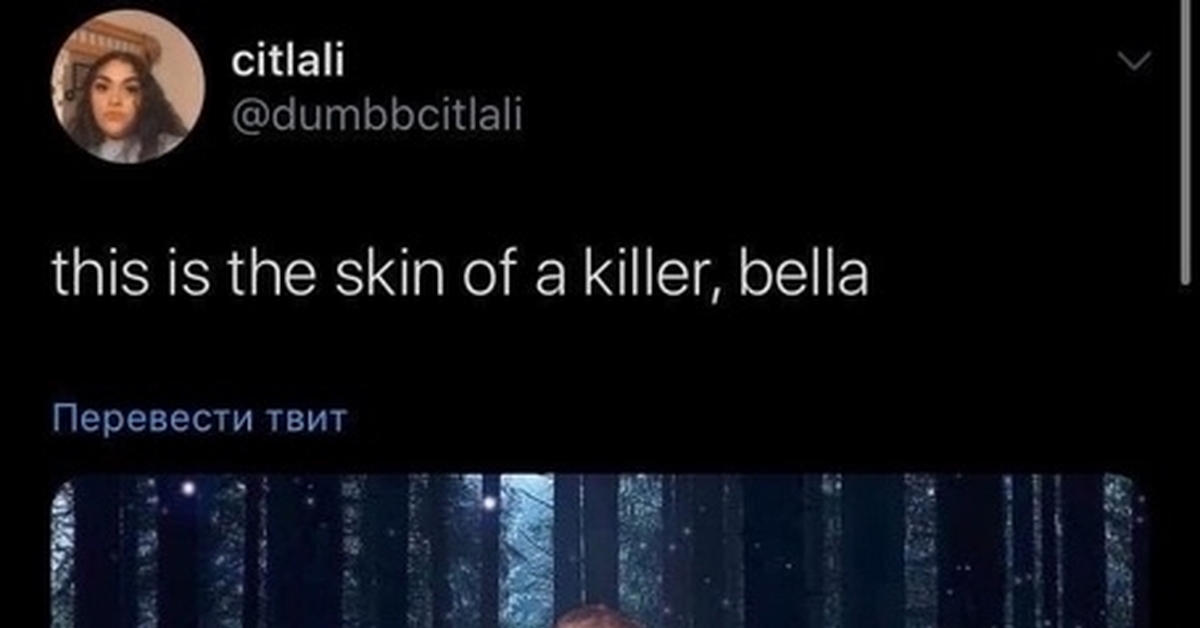Viewport: 1200px width, 628px height.
Task: Show more actions with the top-right chevron
Action: click(x=1133, y=62)
